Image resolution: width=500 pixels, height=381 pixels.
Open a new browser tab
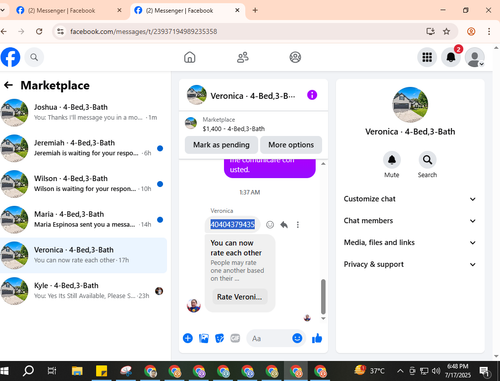[255, 10]
